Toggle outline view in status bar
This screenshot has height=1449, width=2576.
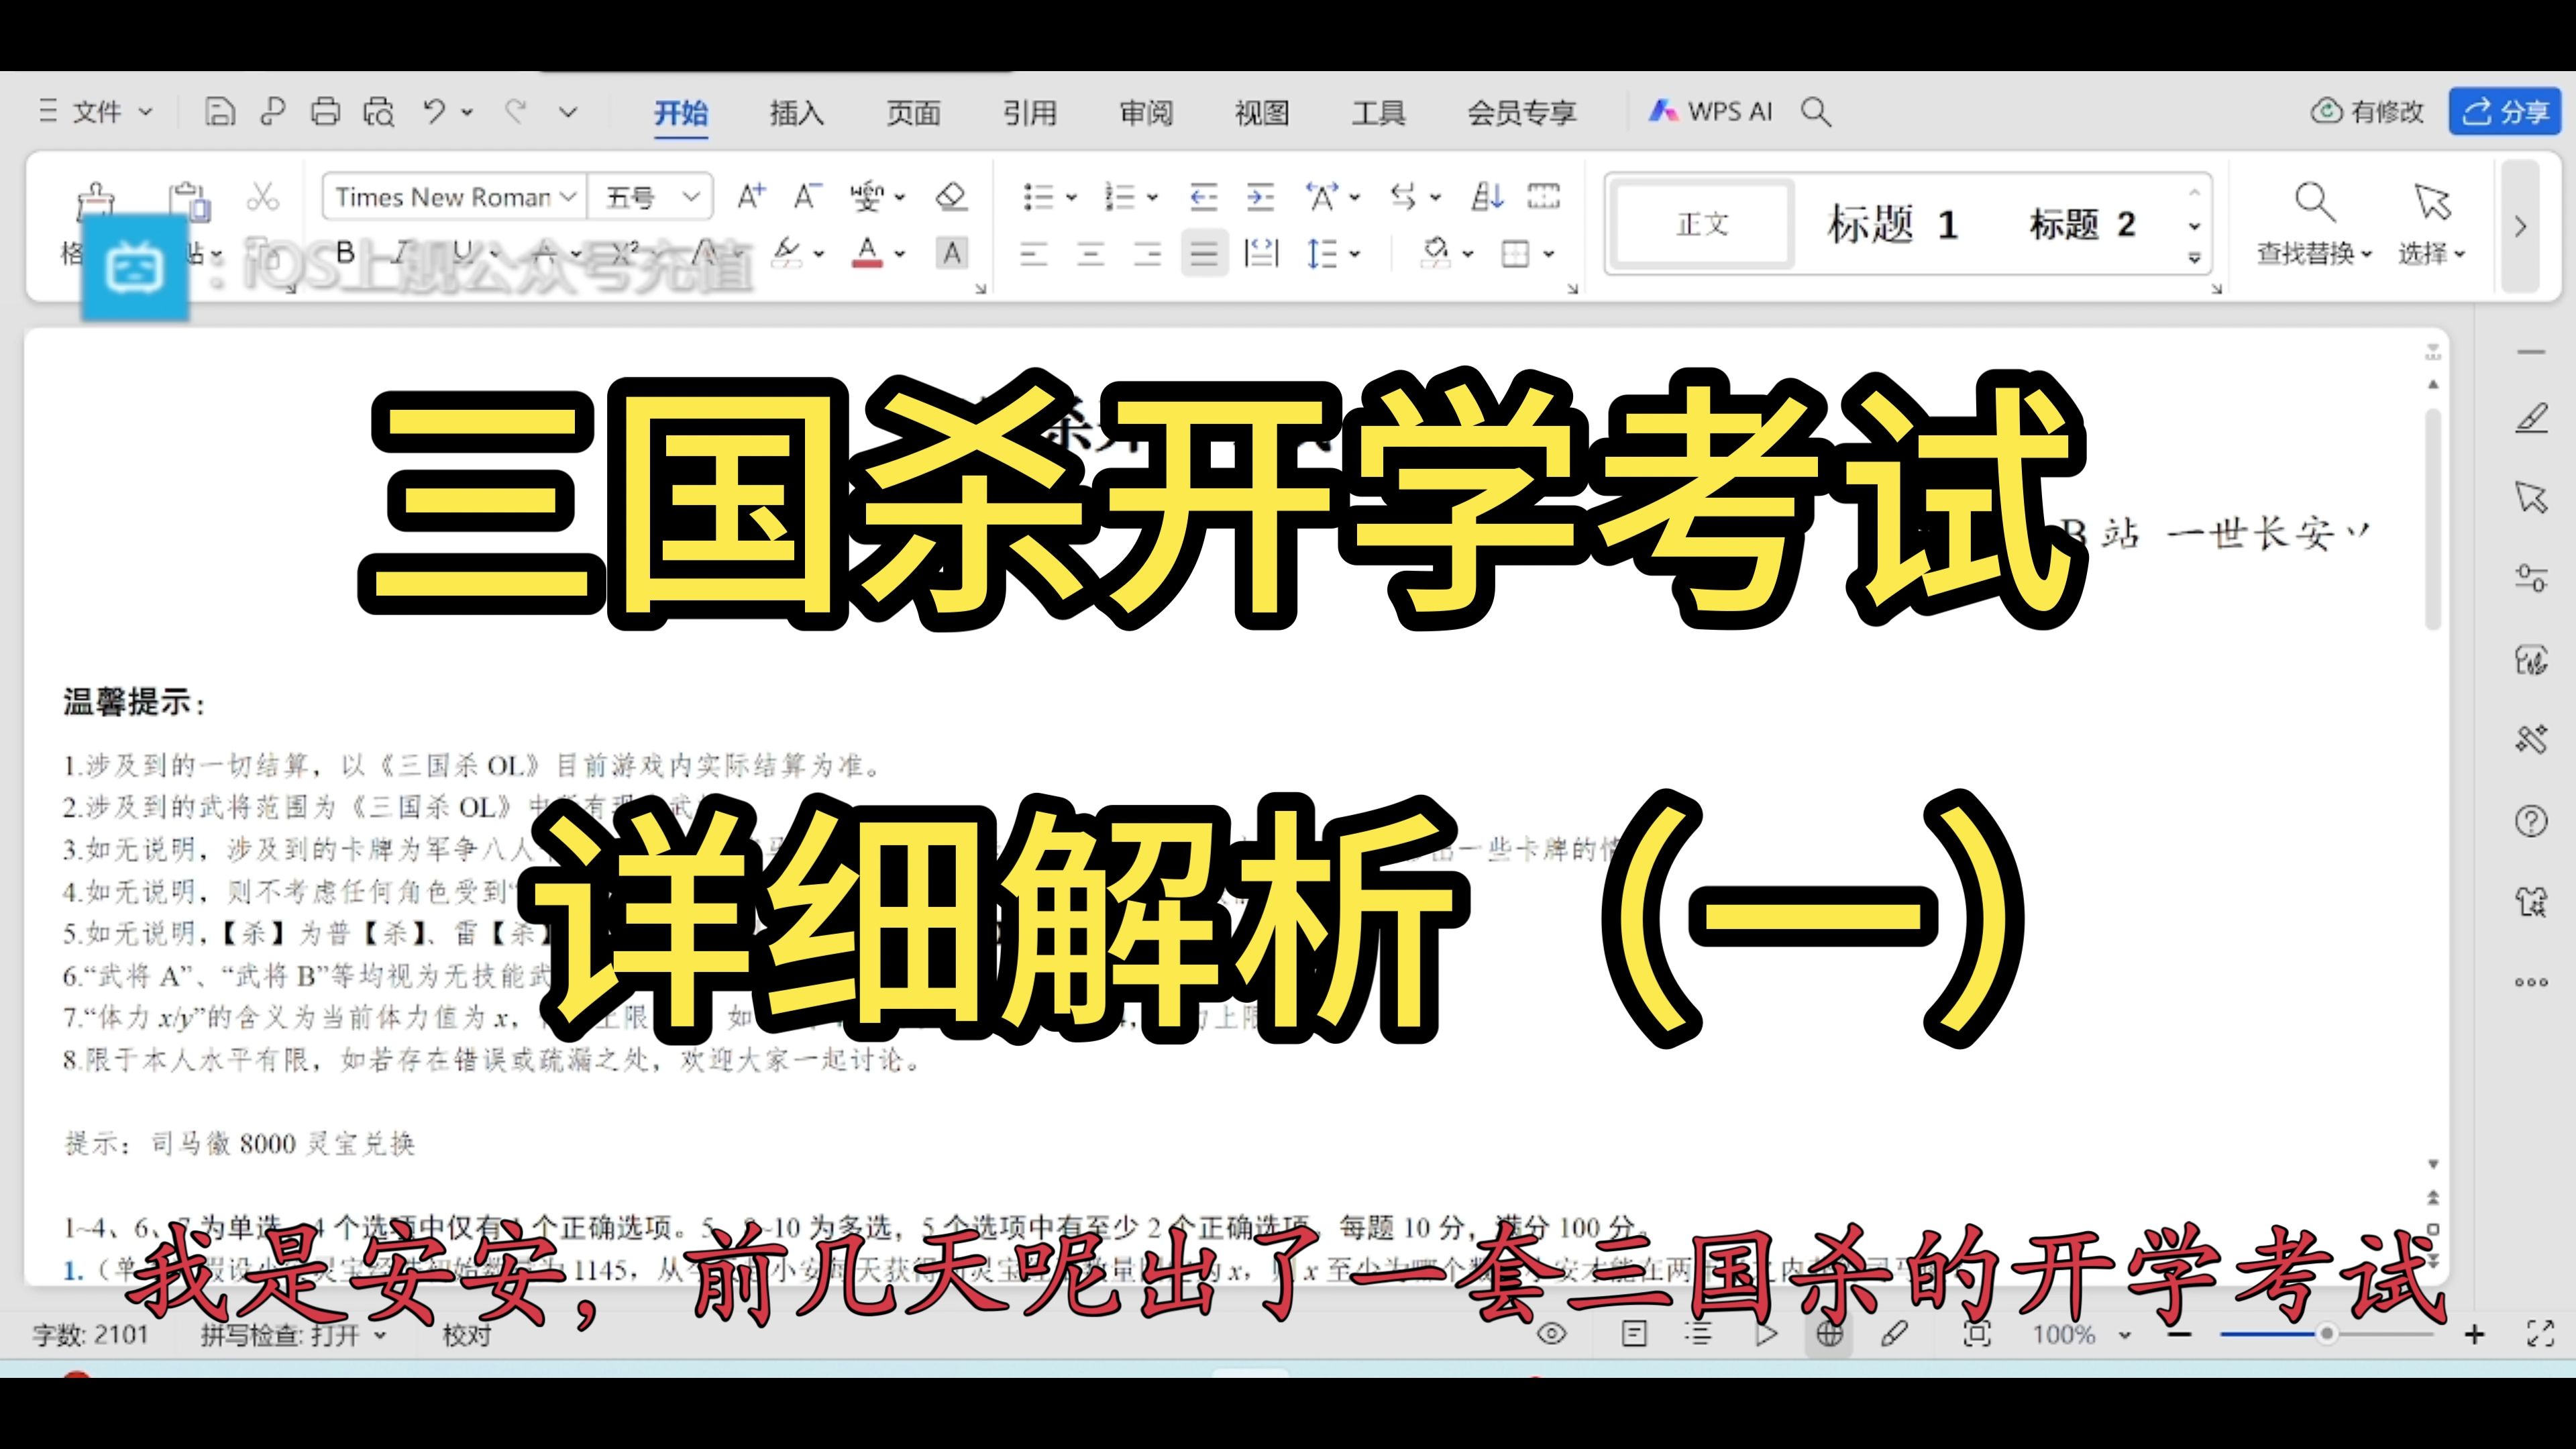tap(1699, 1334)
